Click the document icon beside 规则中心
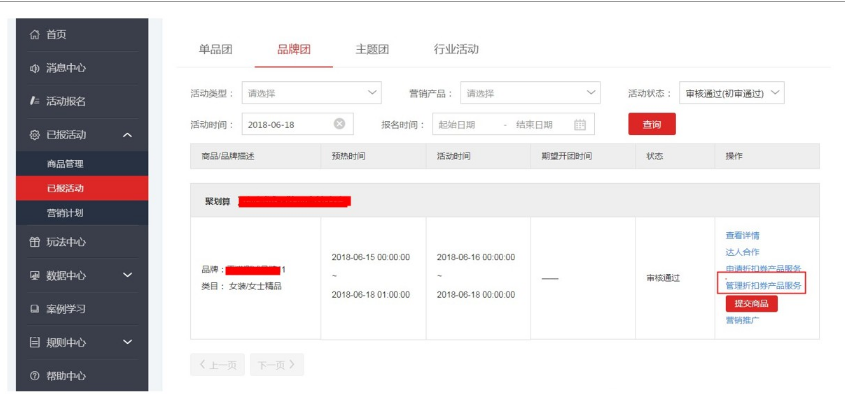 point(34,343)
